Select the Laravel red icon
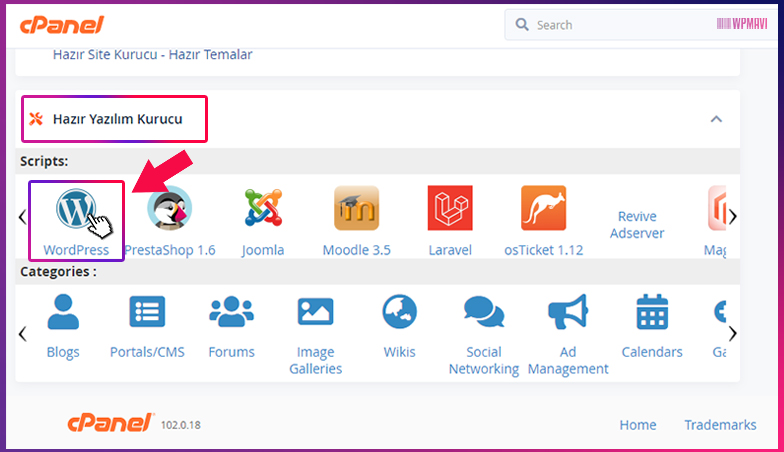 (450, 208)
